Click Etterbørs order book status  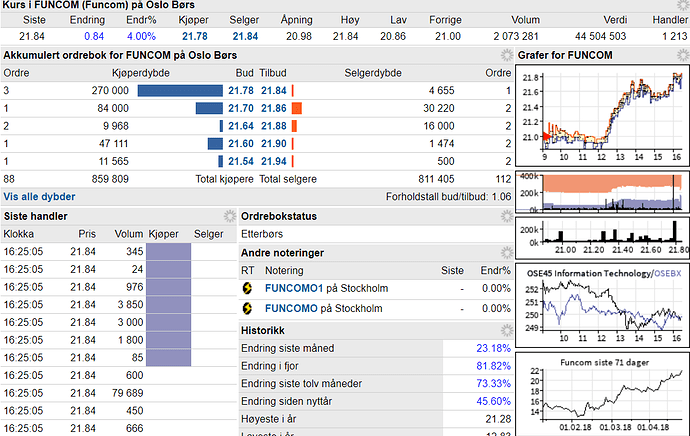point(262,234)
